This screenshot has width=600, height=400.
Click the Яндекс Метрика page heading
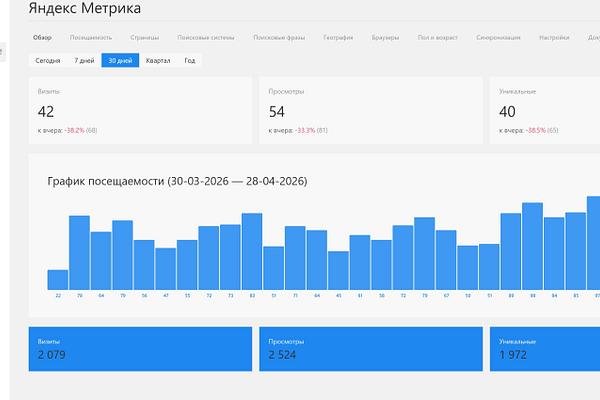click(x=85, y=8)
